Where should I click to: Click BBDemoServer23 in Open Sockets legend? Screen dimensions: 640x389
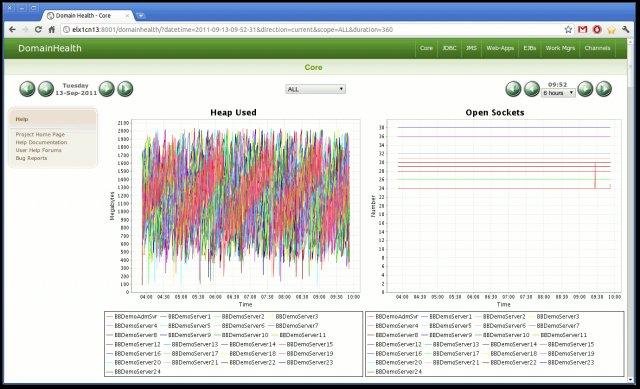click(571, 362)
